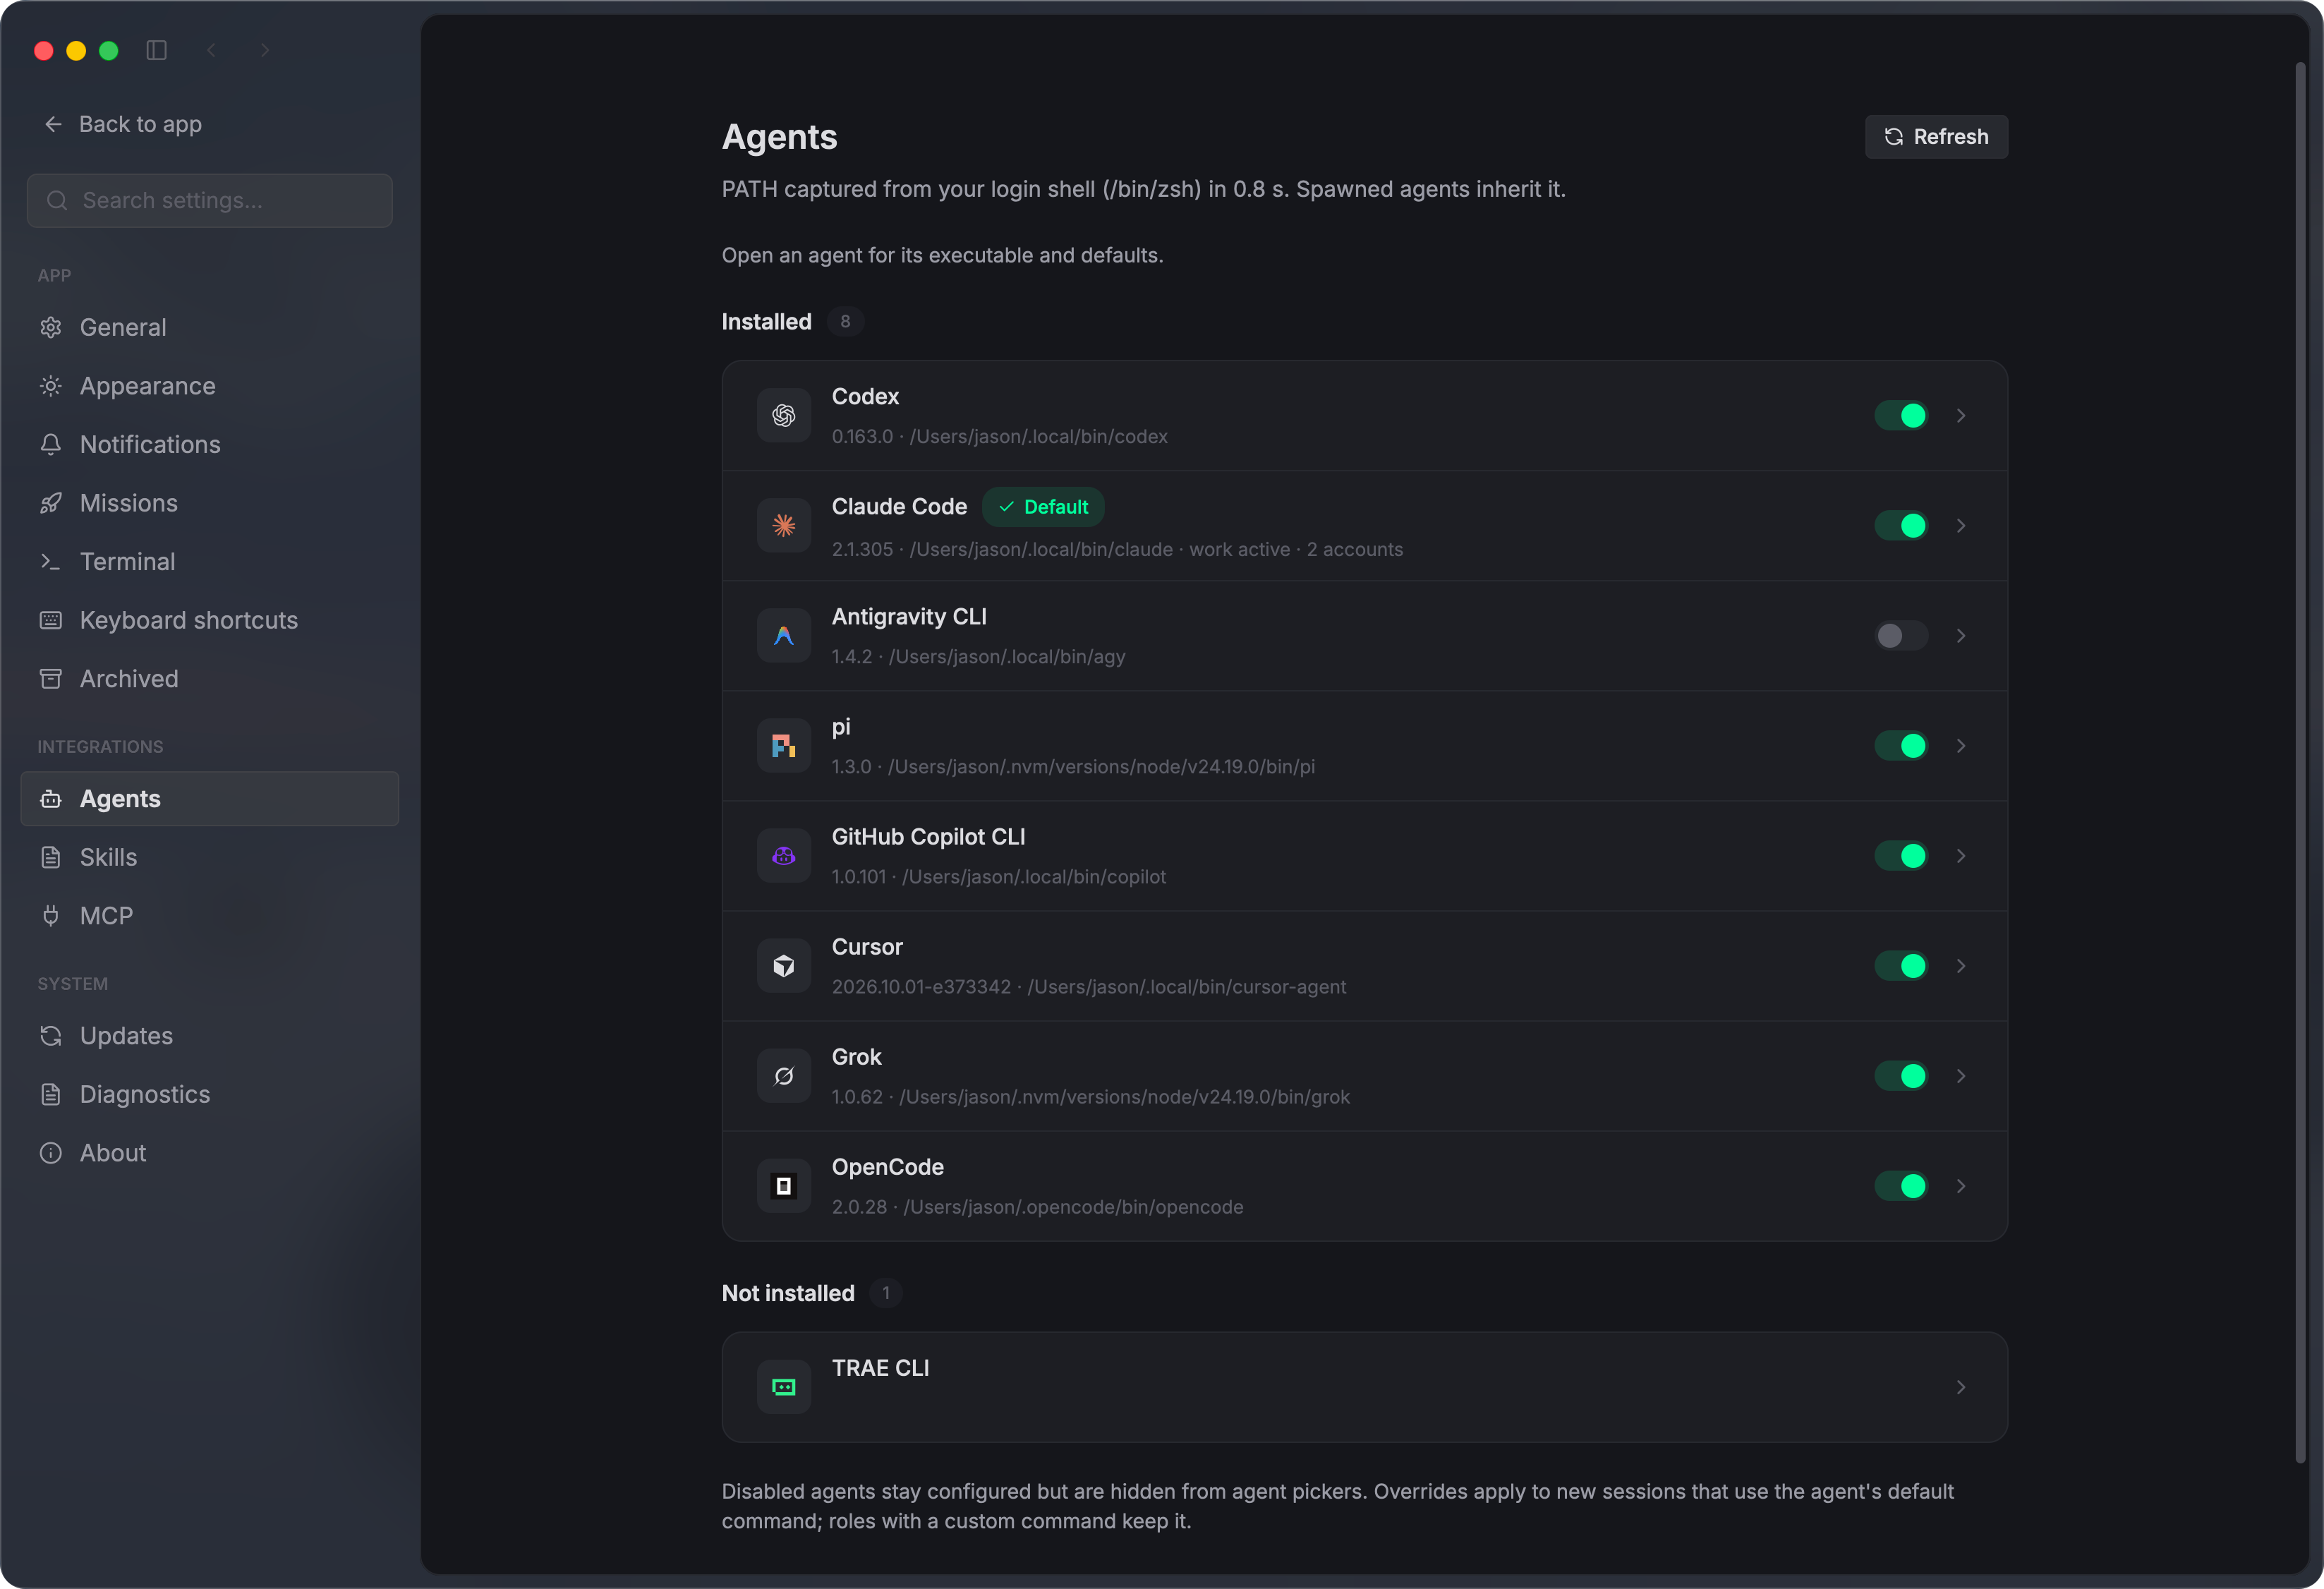This screenshot has height=1589, width=2324.
Task: Click the Claude Code starburst icon
Action: (783, 525)
